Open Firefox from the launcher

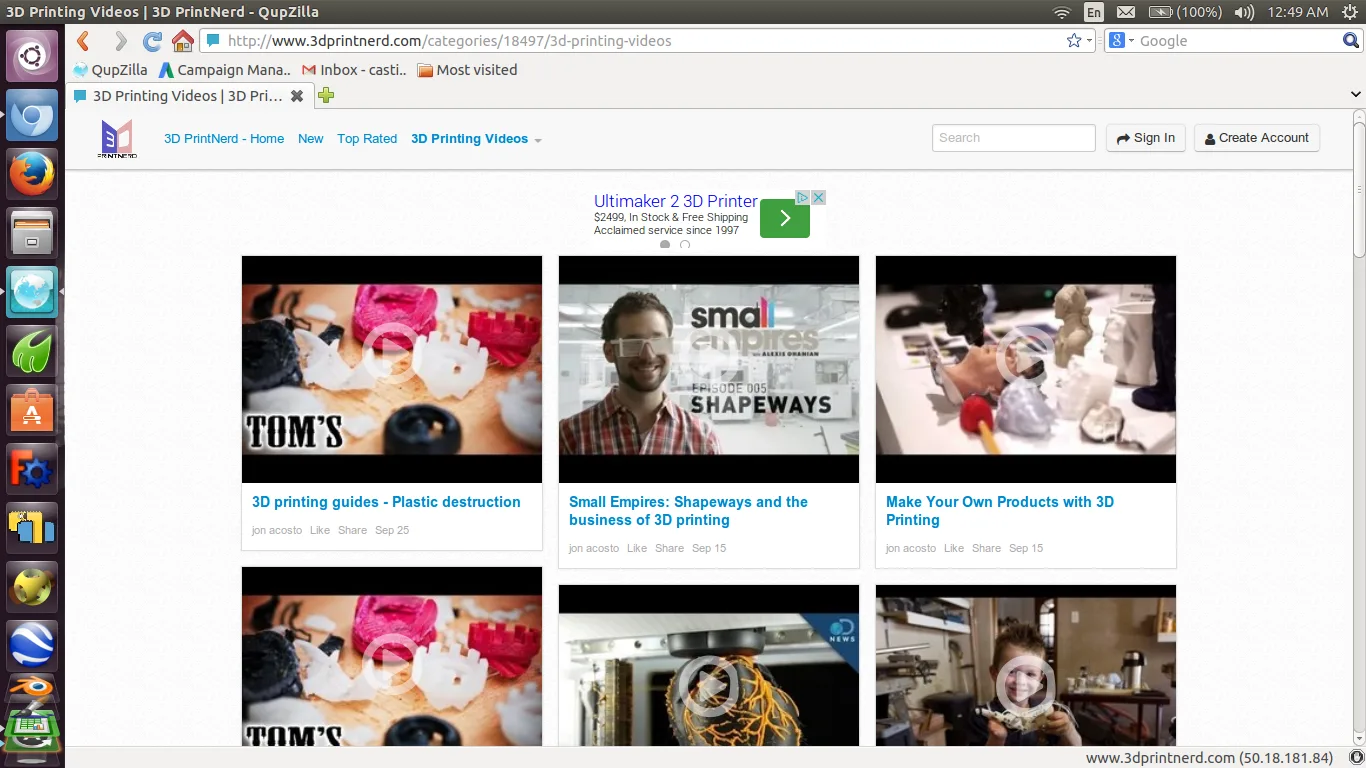point(32,175)
